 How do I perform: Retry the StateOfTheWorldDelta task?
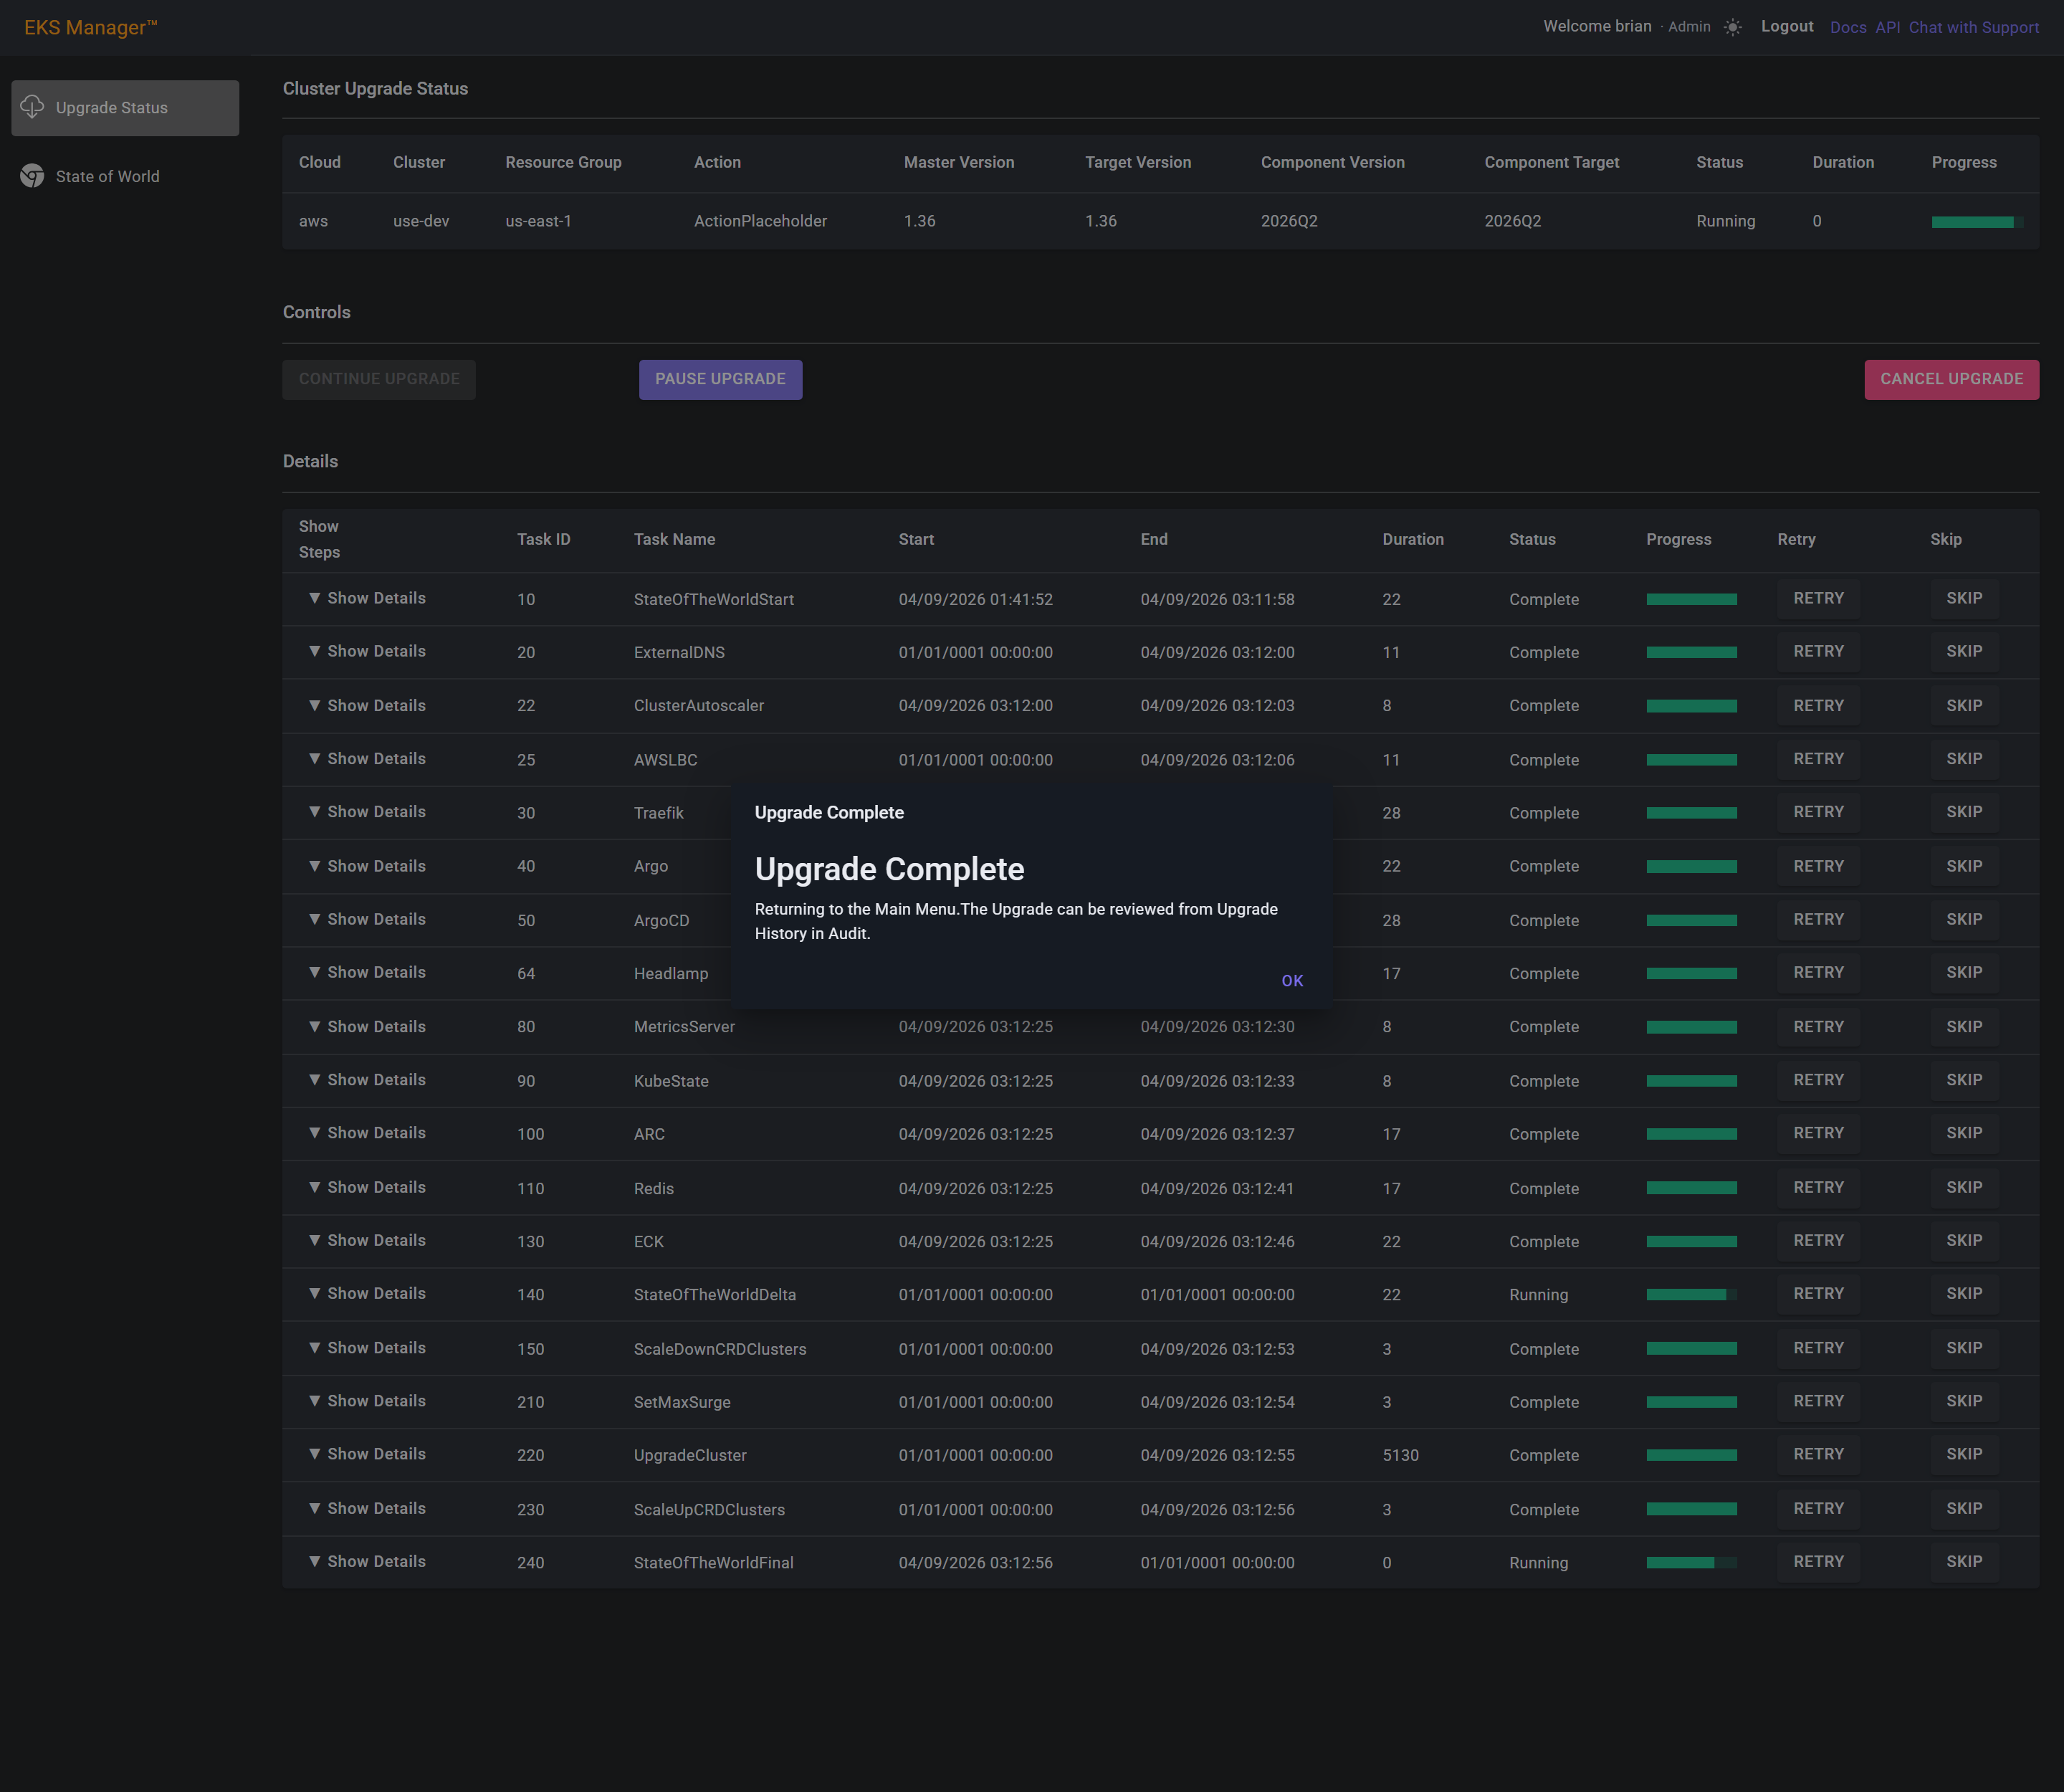[1818, 1293]
